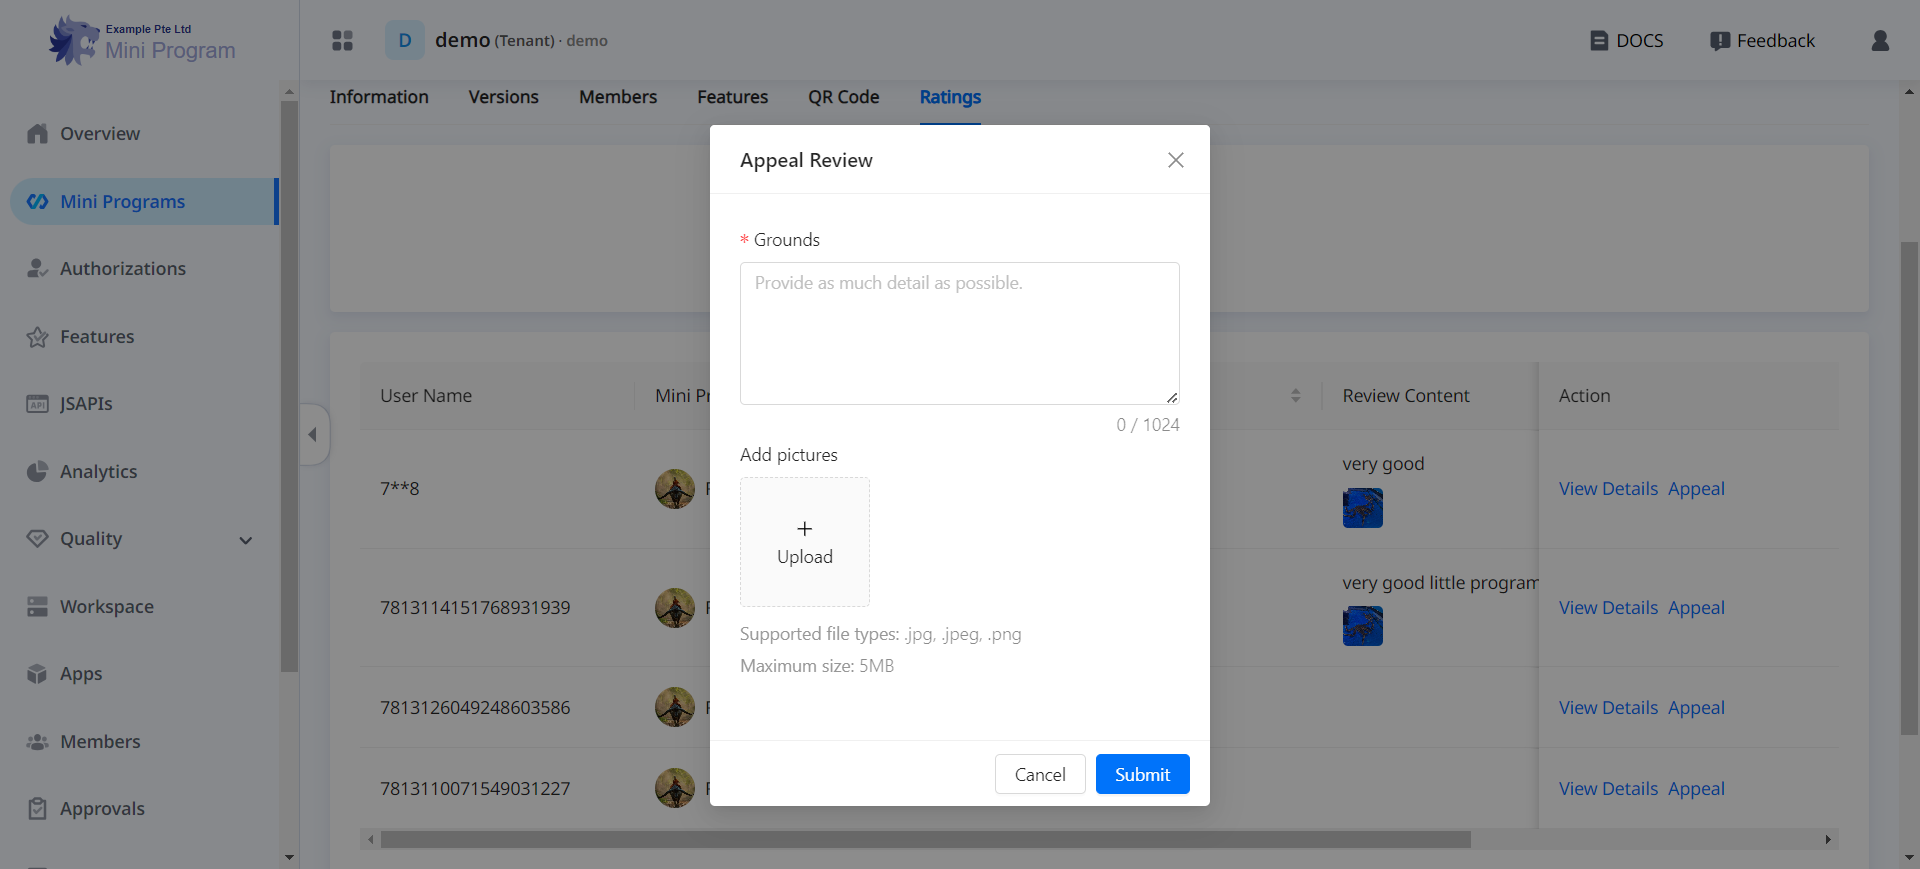
Task: Open the 'very good' review image thumbnail
Action: (1362, 508)
